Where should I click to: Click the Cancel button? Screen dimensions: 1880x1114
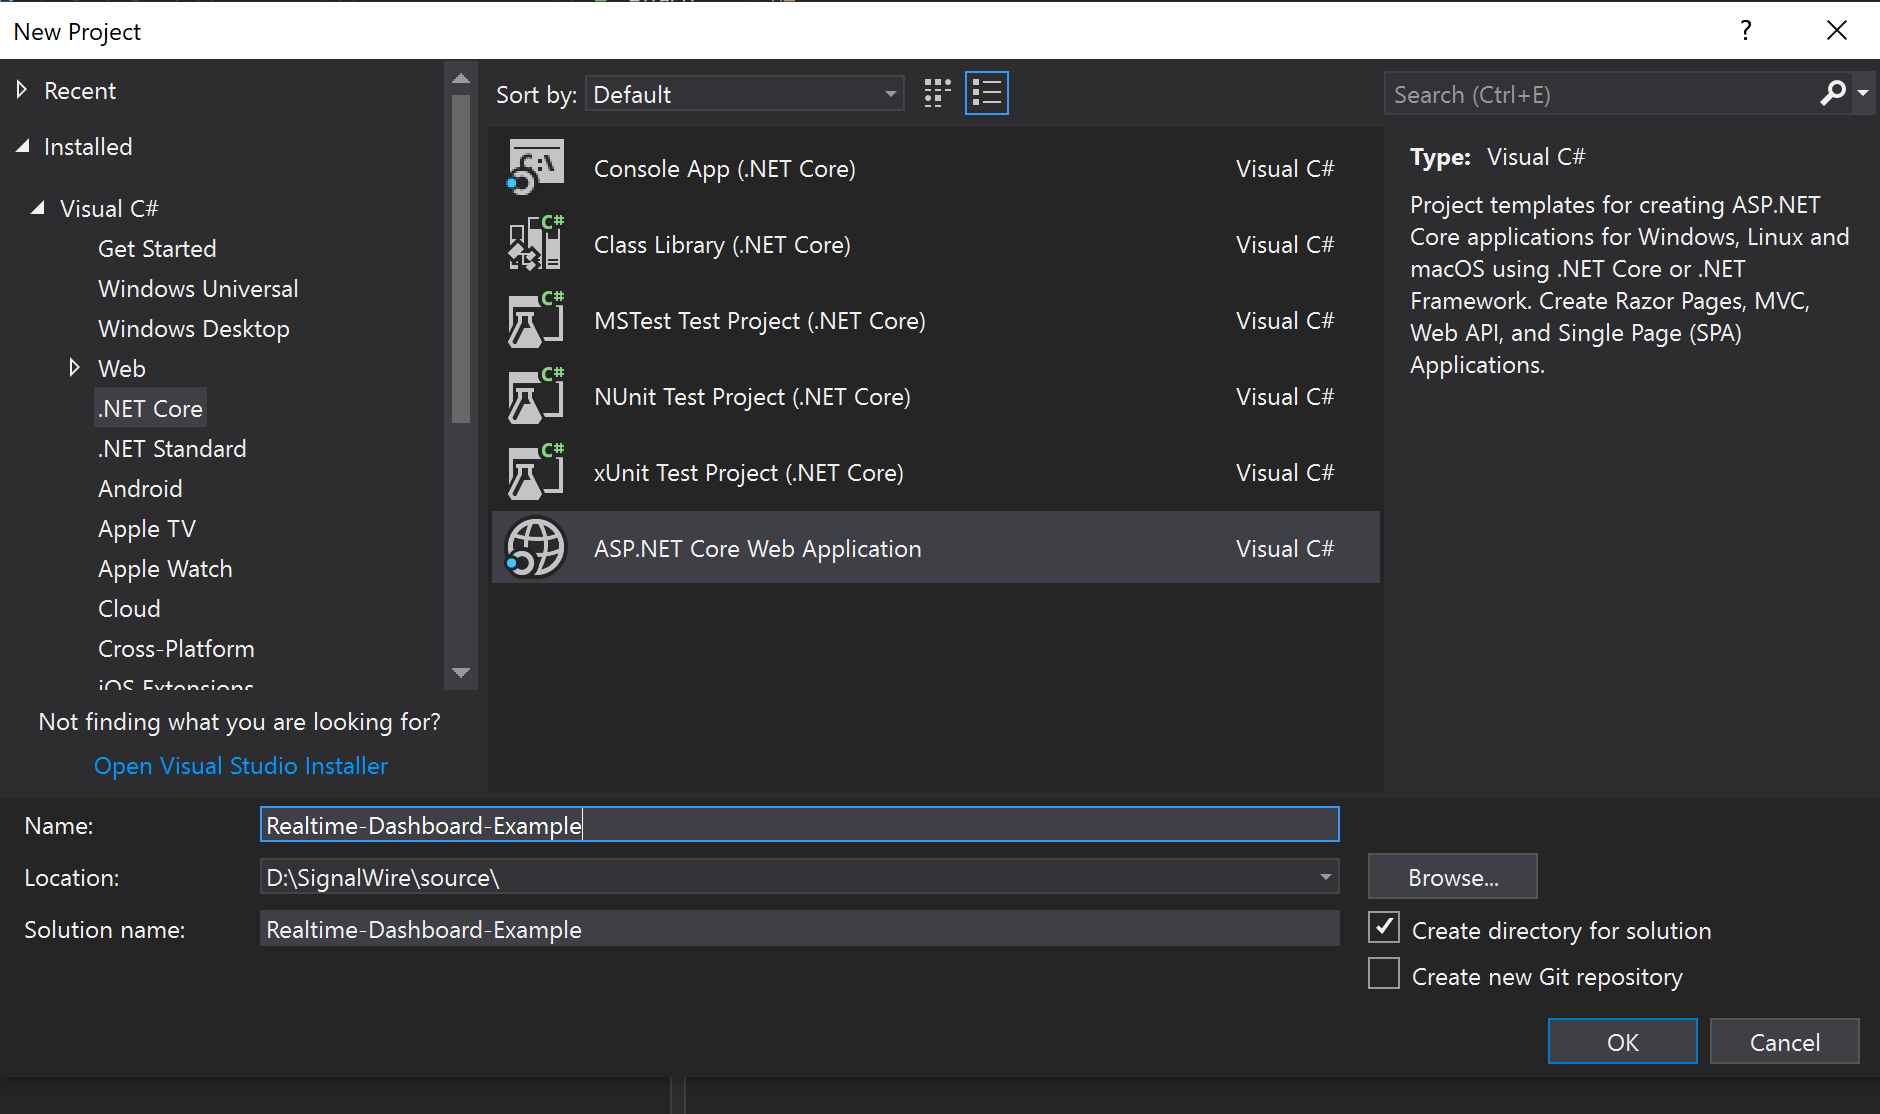pyautogui.click(x=1784, y=1041)
